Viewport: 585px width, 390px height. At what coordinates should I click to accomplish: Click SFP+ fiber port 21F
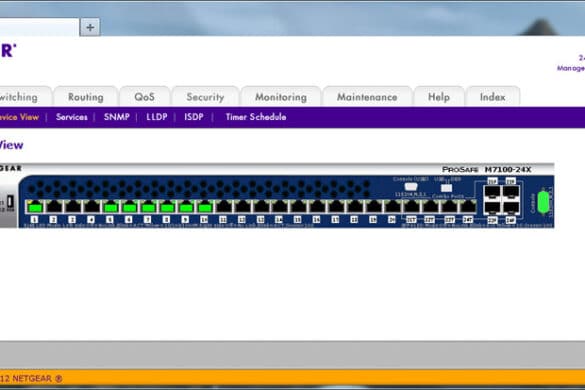click(492, 192)
